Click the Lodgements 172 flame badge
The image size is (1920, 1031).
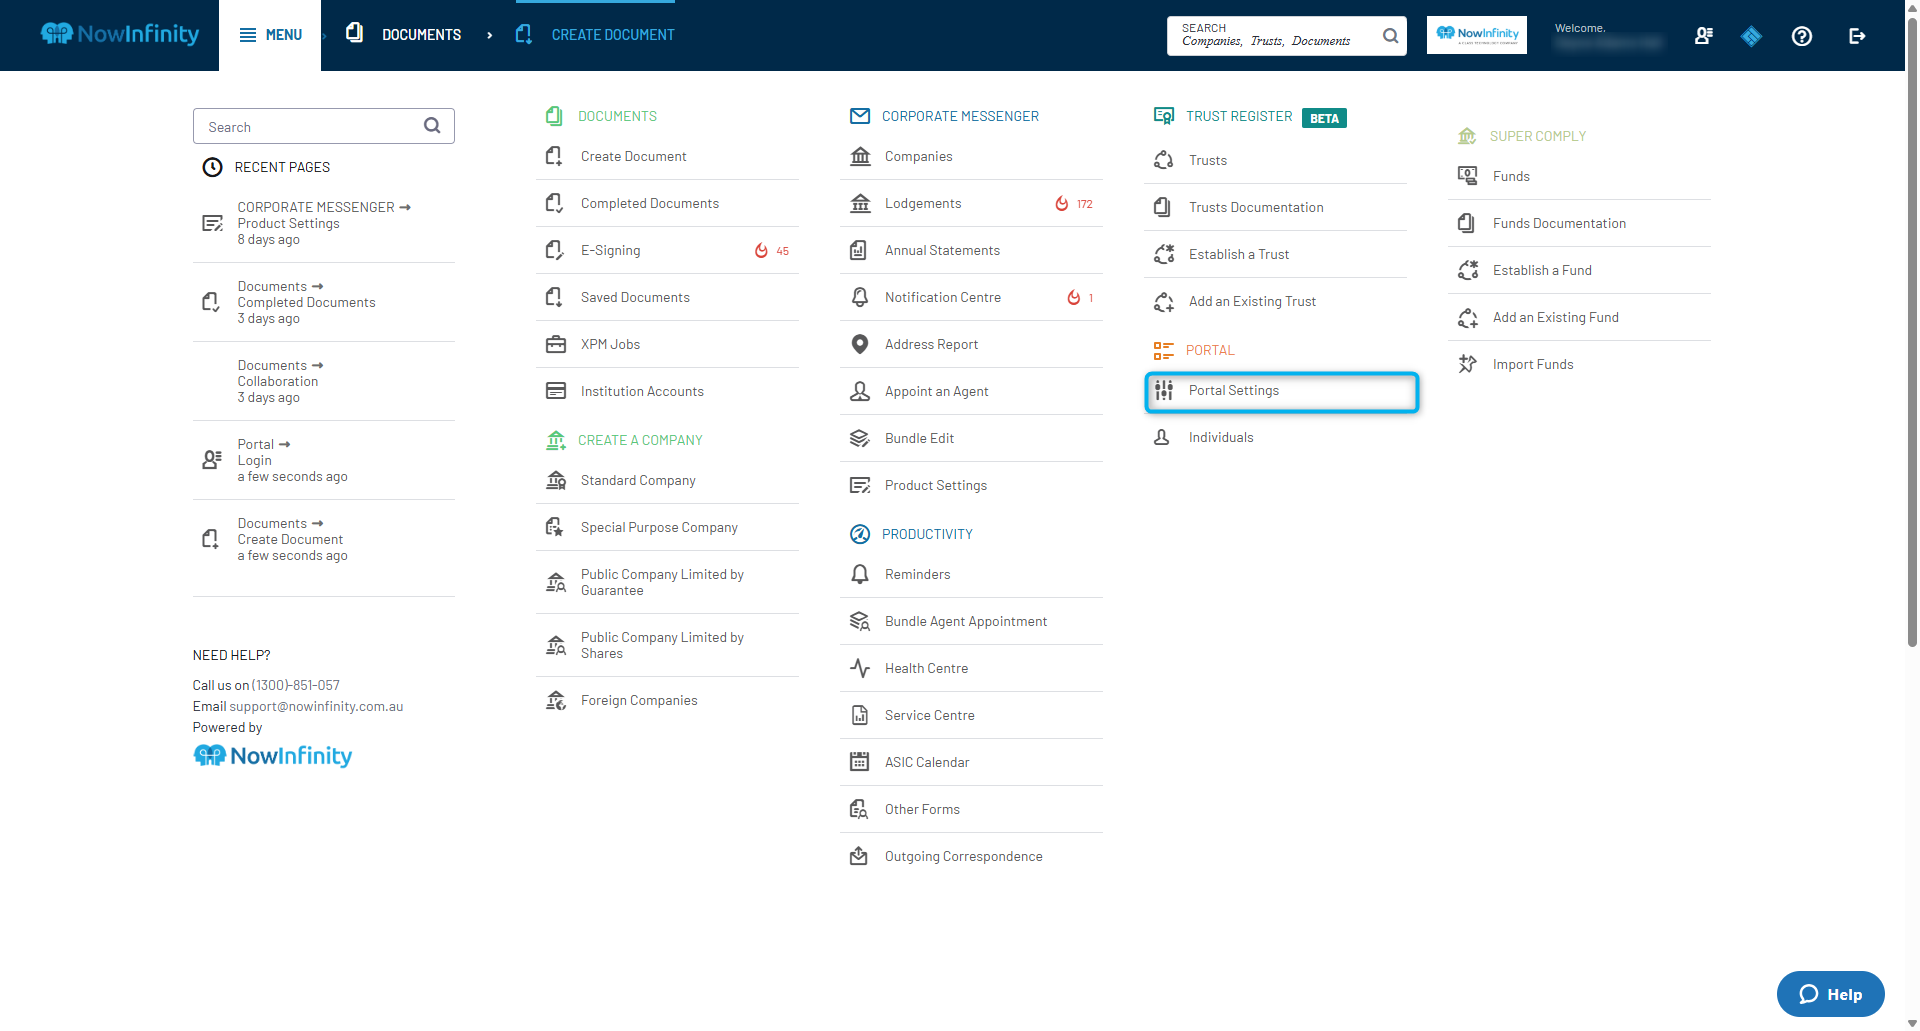click(x=1074, y=203)
